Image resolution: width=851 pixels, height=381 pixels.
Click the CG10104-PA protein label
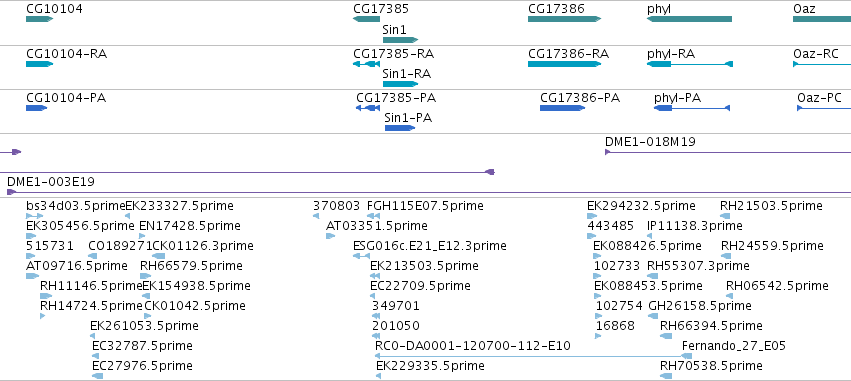[x=66, y=98]
